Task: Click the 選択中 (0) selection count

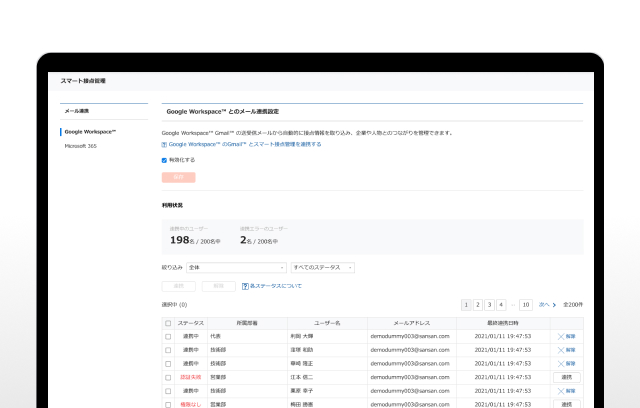Action: point(174,305)
